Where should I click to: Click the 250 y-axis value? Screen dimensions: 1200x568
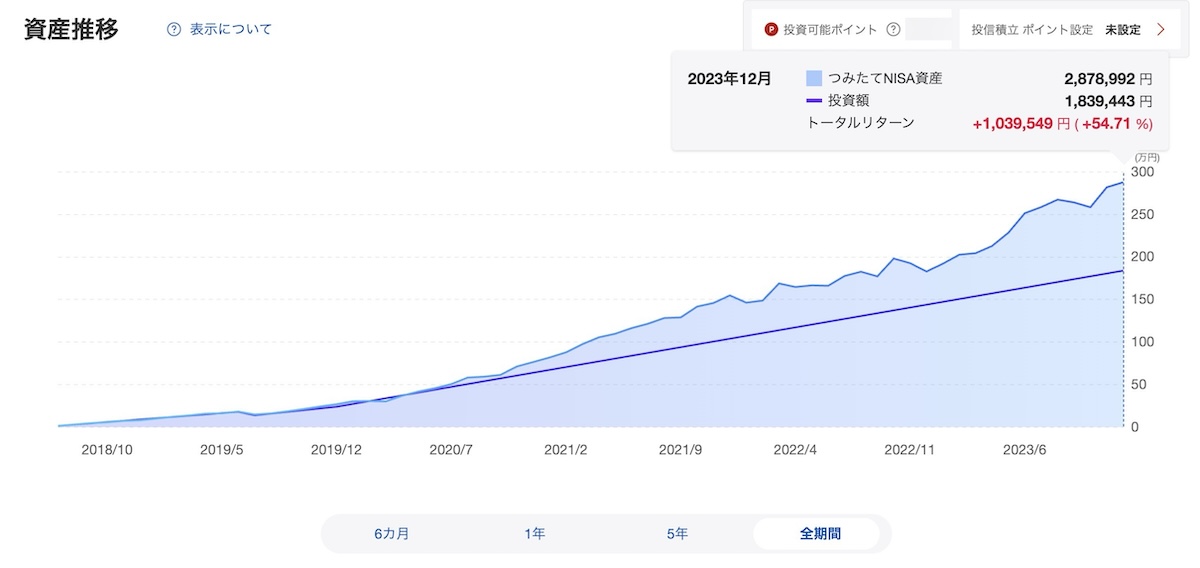point(1144,214)
